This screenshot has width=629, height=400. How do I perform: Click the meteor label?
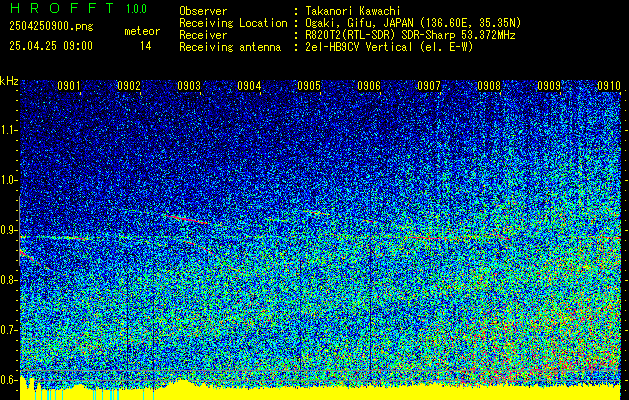point(142,31)
